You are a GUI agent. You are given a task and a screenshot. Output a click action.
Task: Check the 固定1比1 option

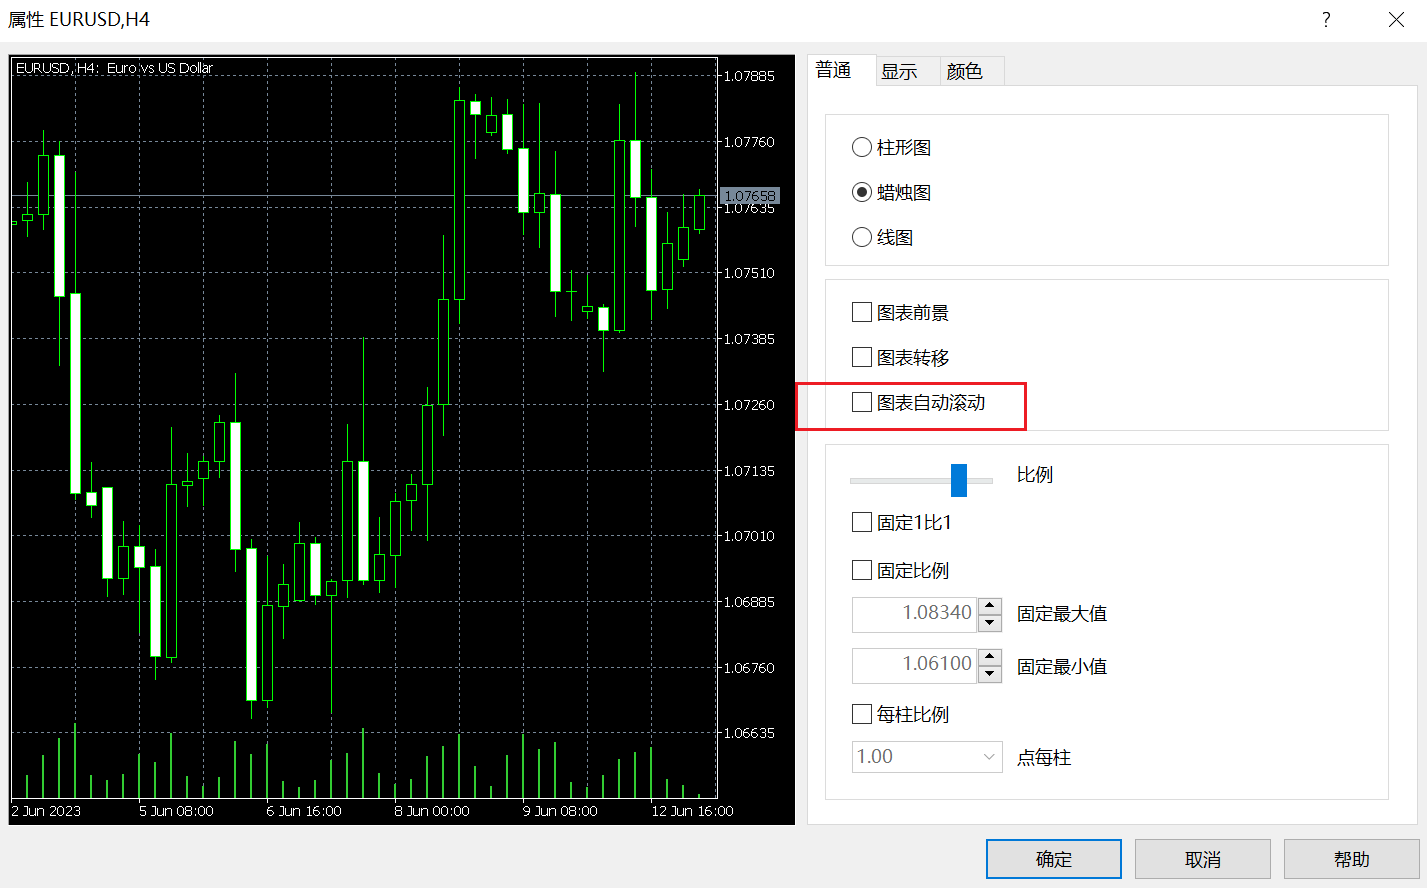[862, 523]
